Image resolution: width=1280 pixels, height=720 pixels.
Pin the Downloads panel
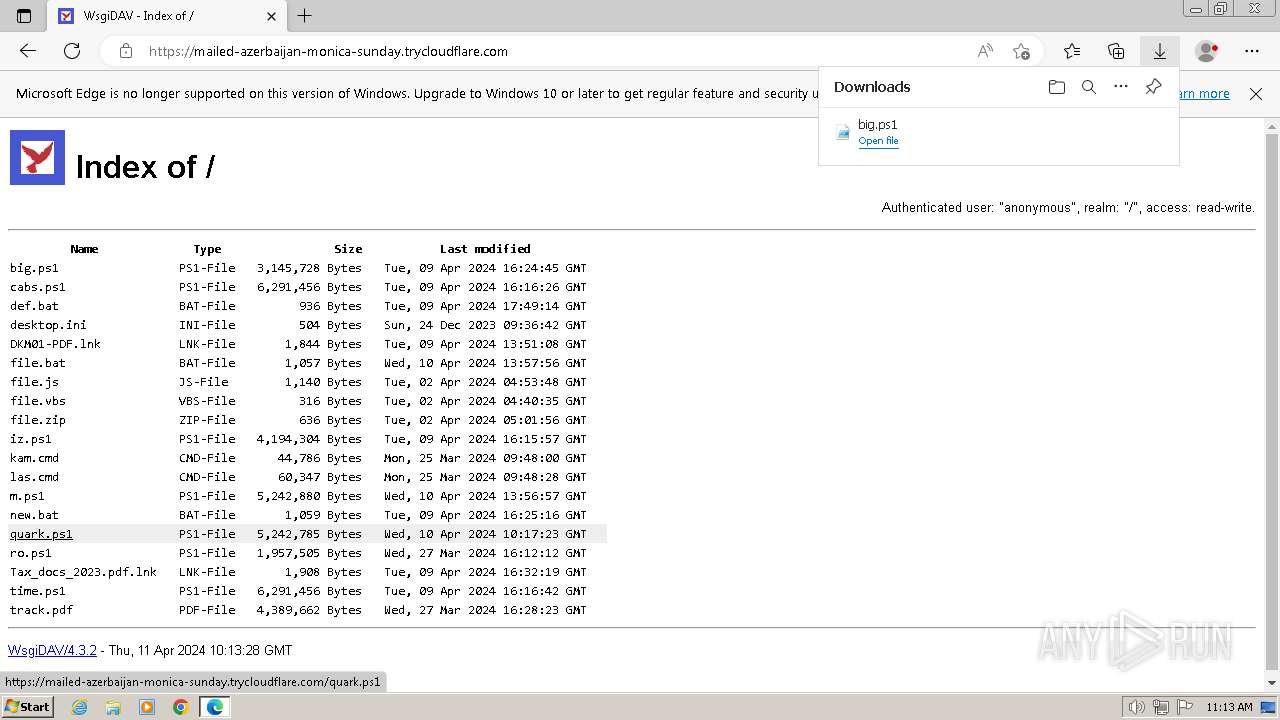point(1153,87)
